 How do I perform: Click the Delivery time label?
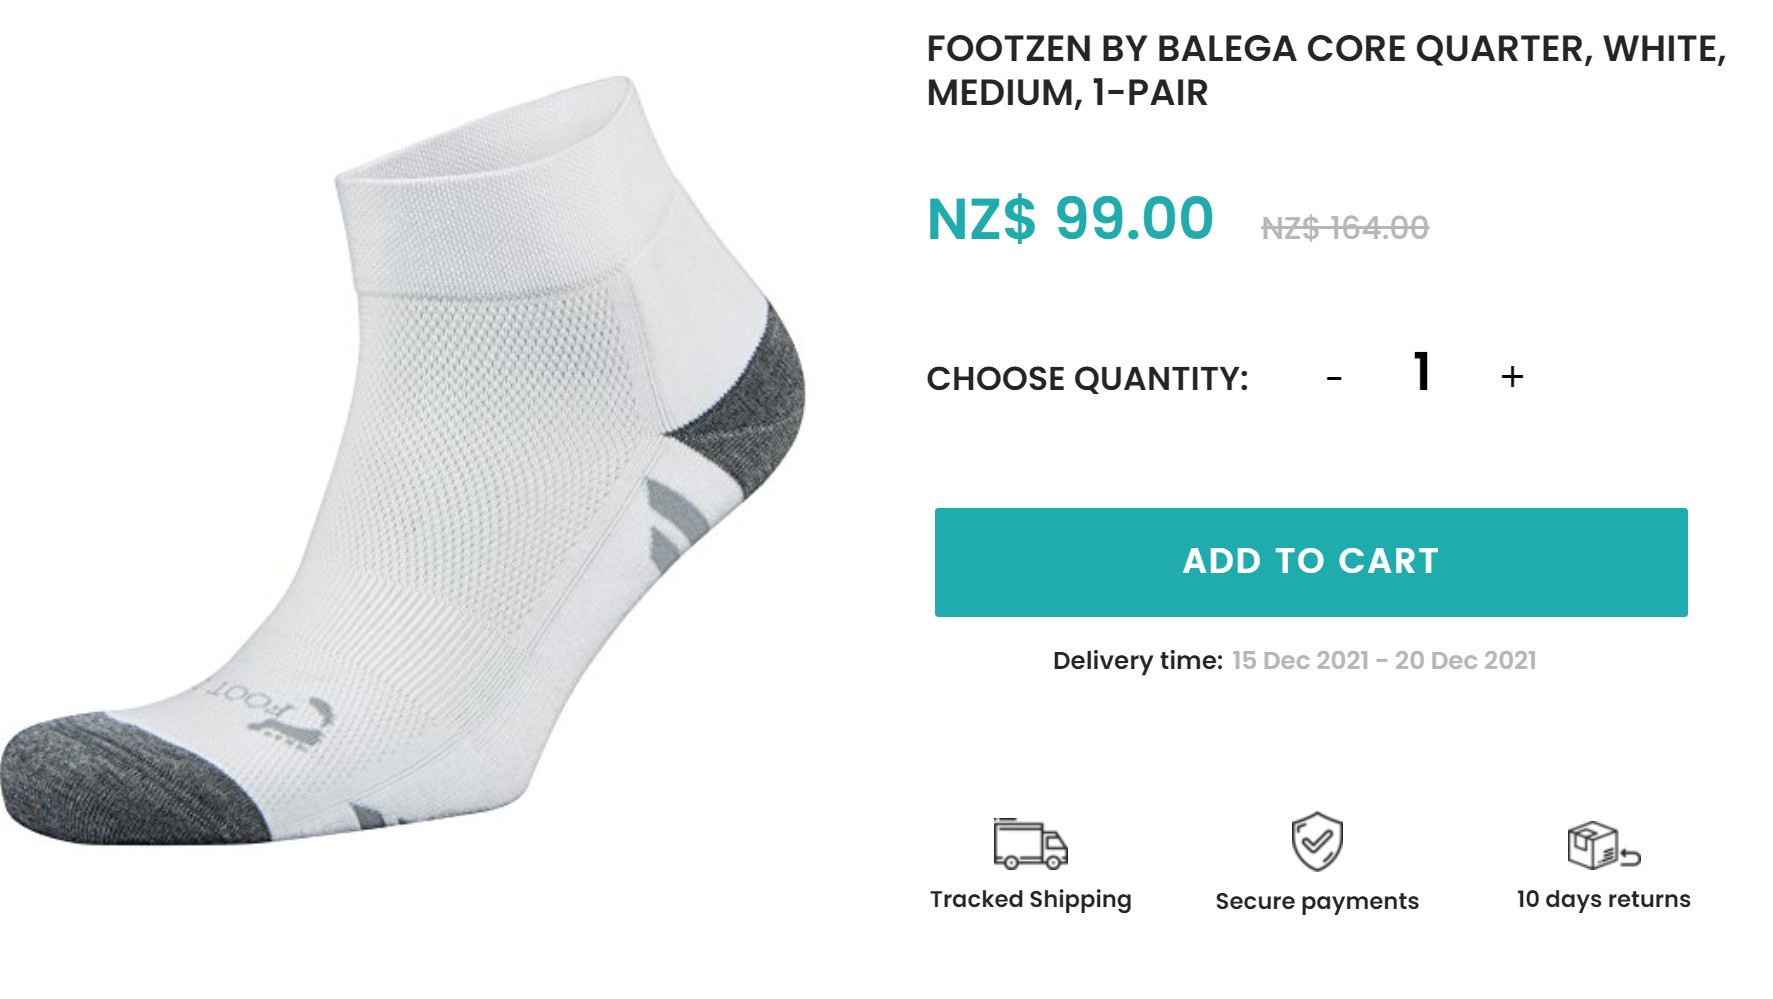[1137, 661]
